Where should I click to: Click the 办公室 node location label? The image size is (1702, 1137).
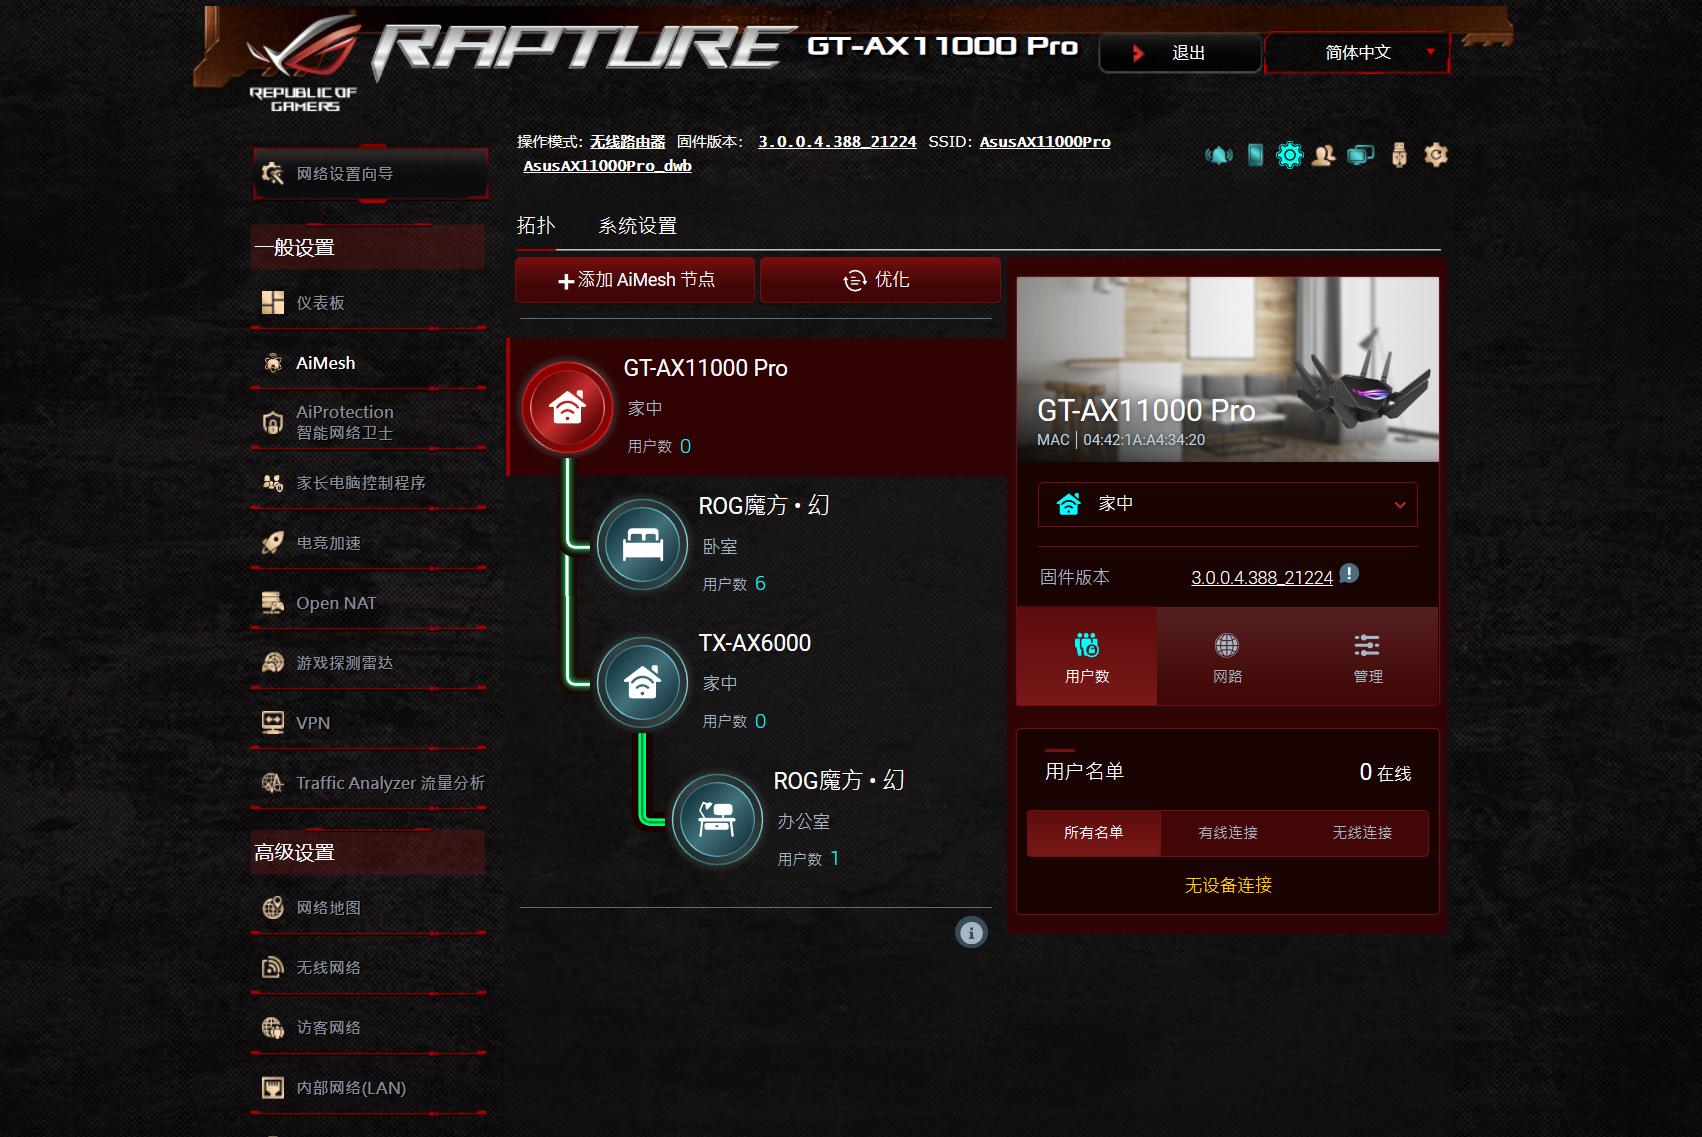tap(804, 822)
